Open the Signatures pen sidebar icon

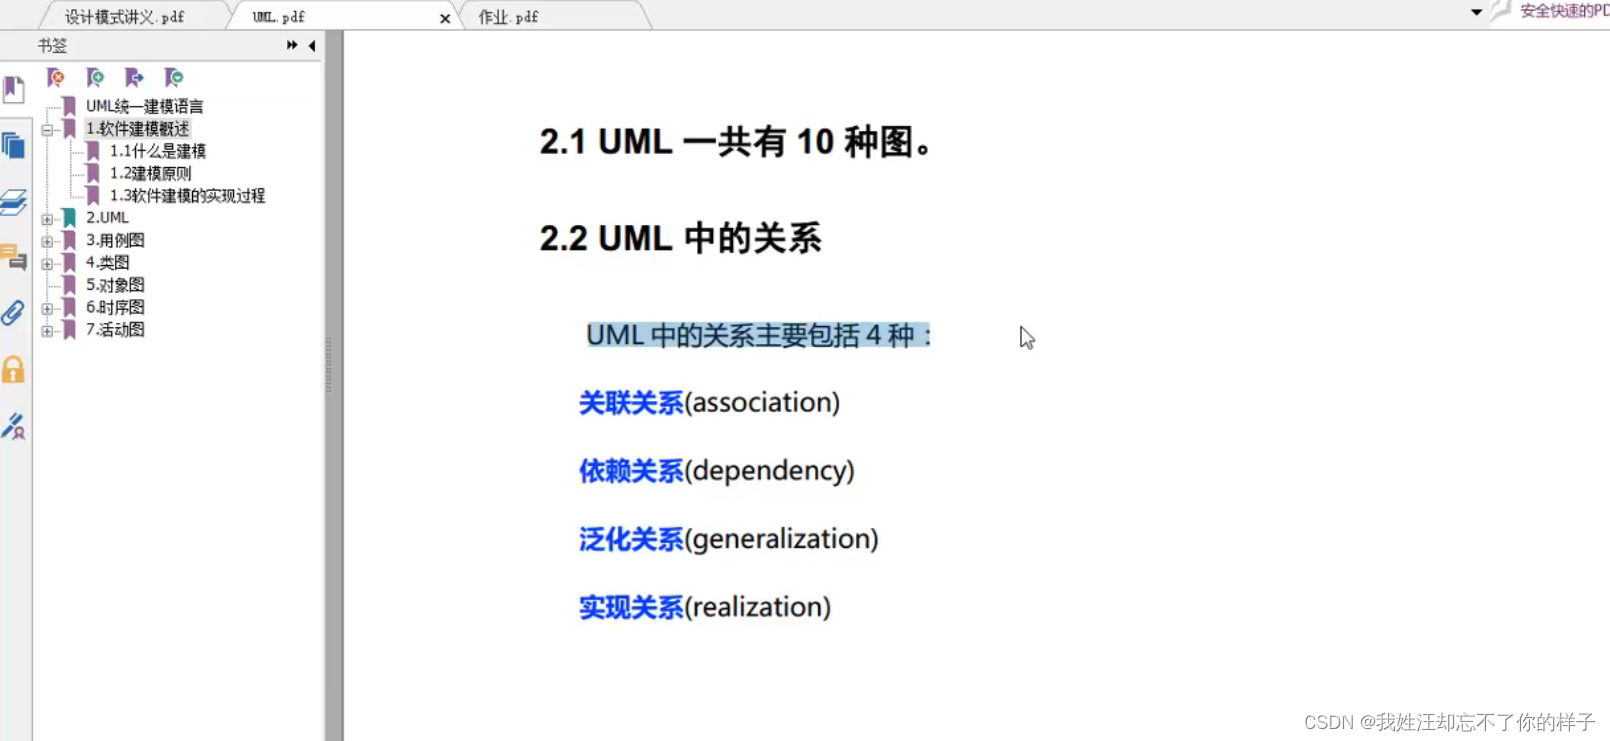pyautogui.click(x=14, y=426)
